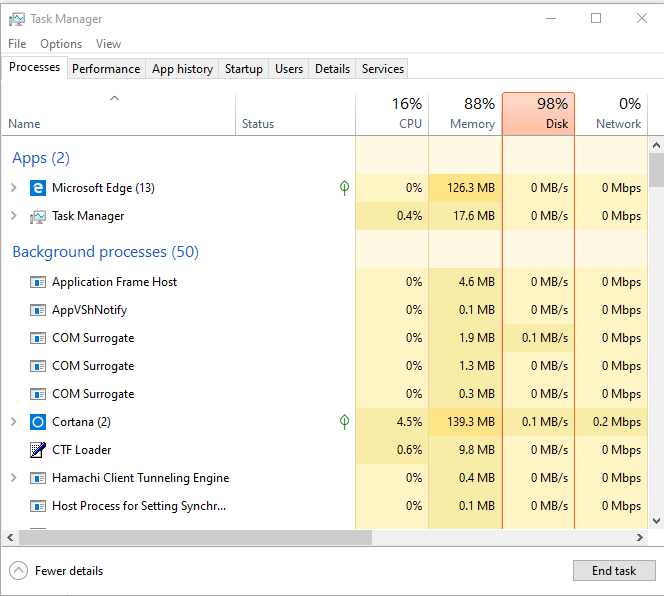Click the vertical scrollbar down arrow
Screen dimensions: 664x596
[x=656, y=521]
